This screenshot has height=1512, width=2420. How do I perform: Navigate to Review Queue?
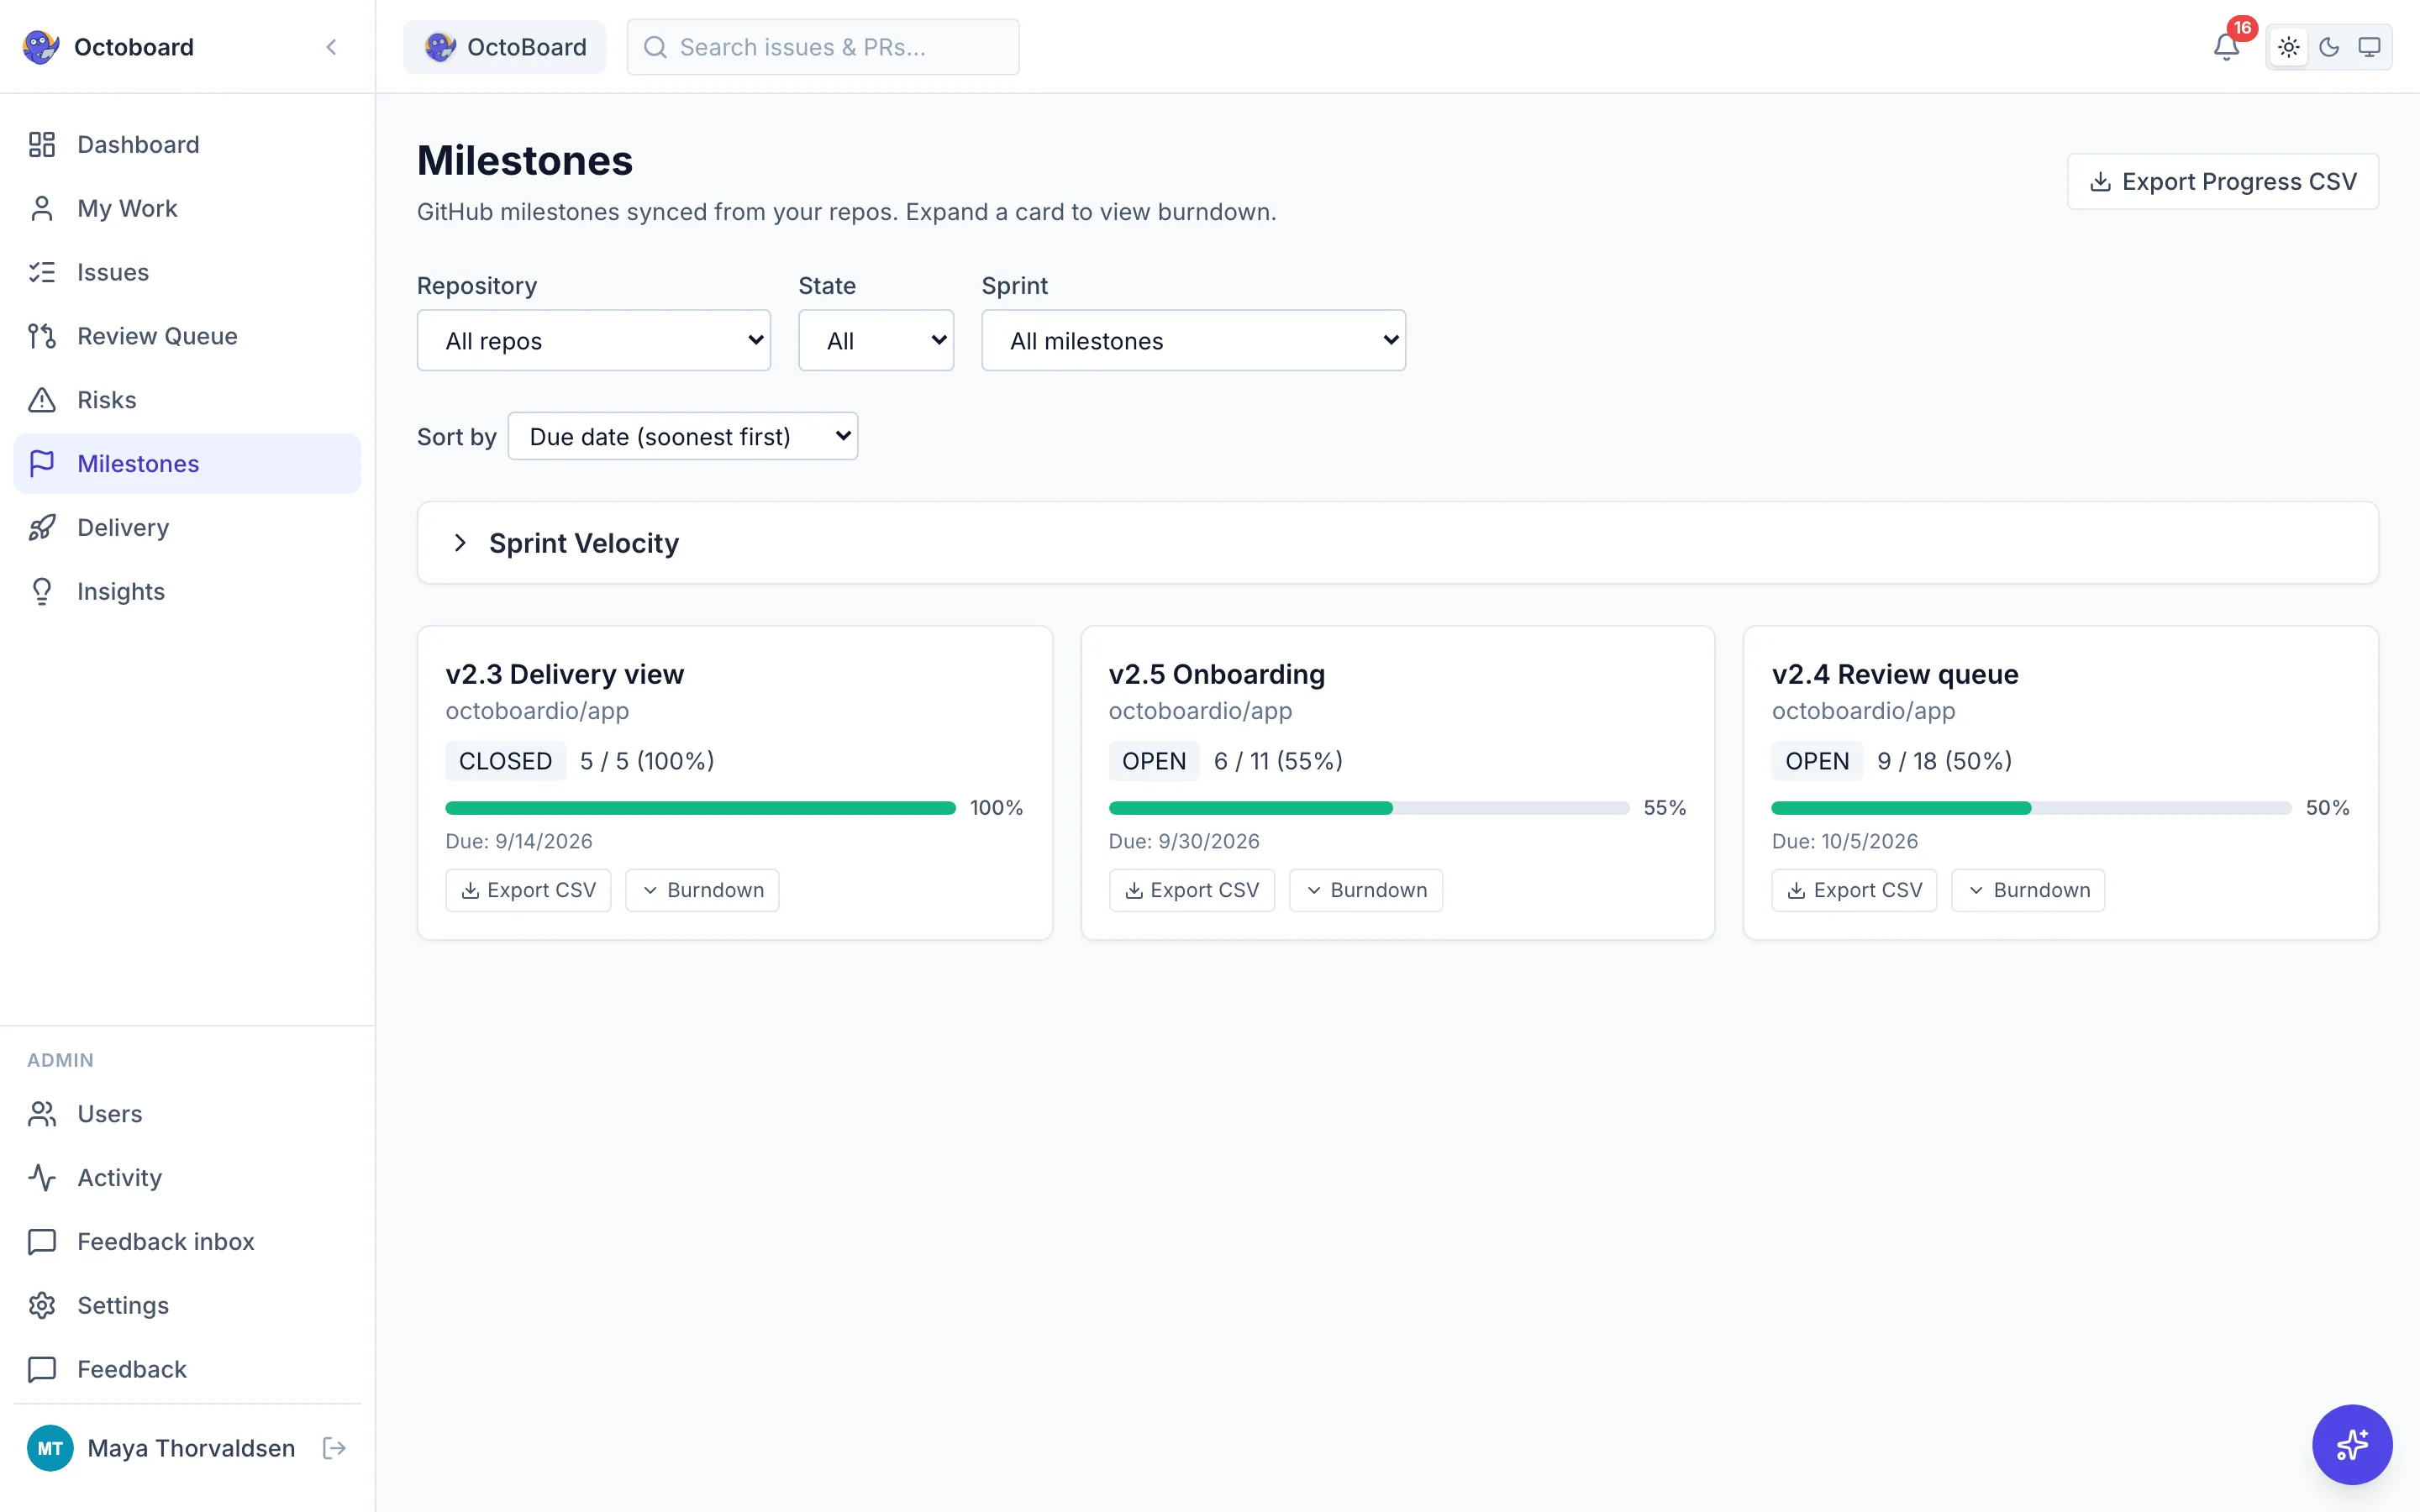187,336
